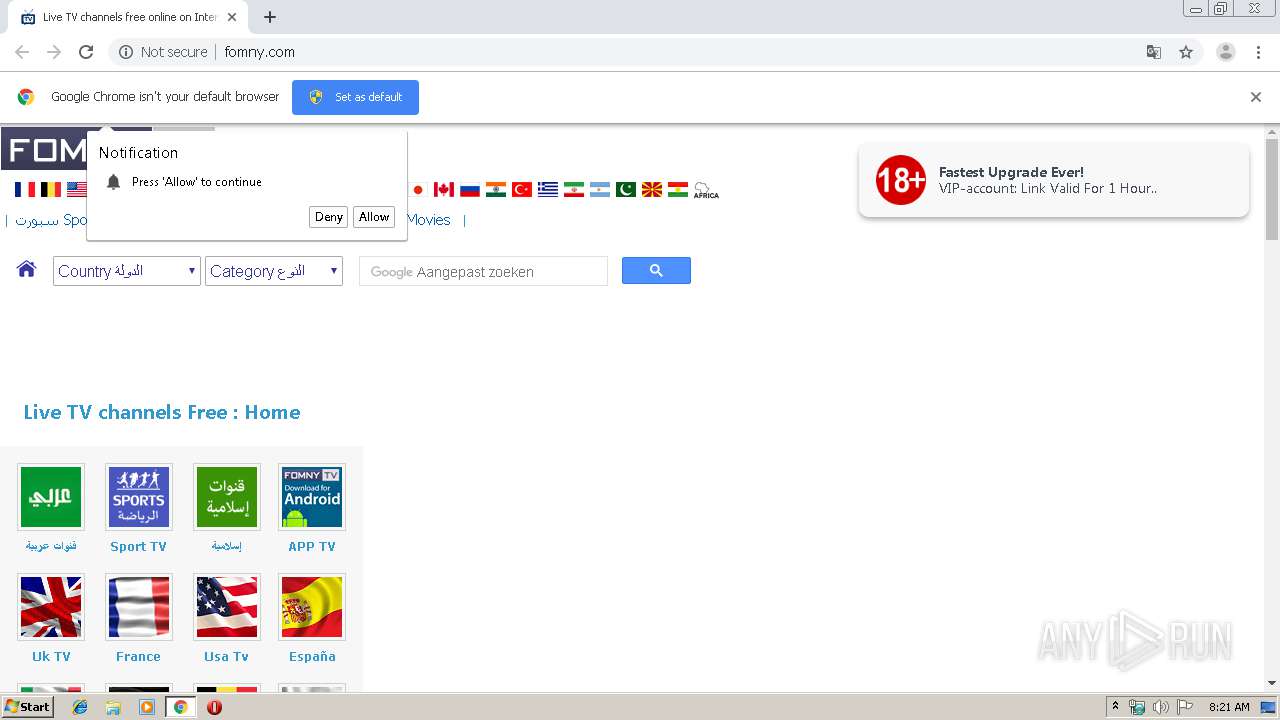Open the Movies menu link
Screen dimensions: 1280x720
(428, 220)
